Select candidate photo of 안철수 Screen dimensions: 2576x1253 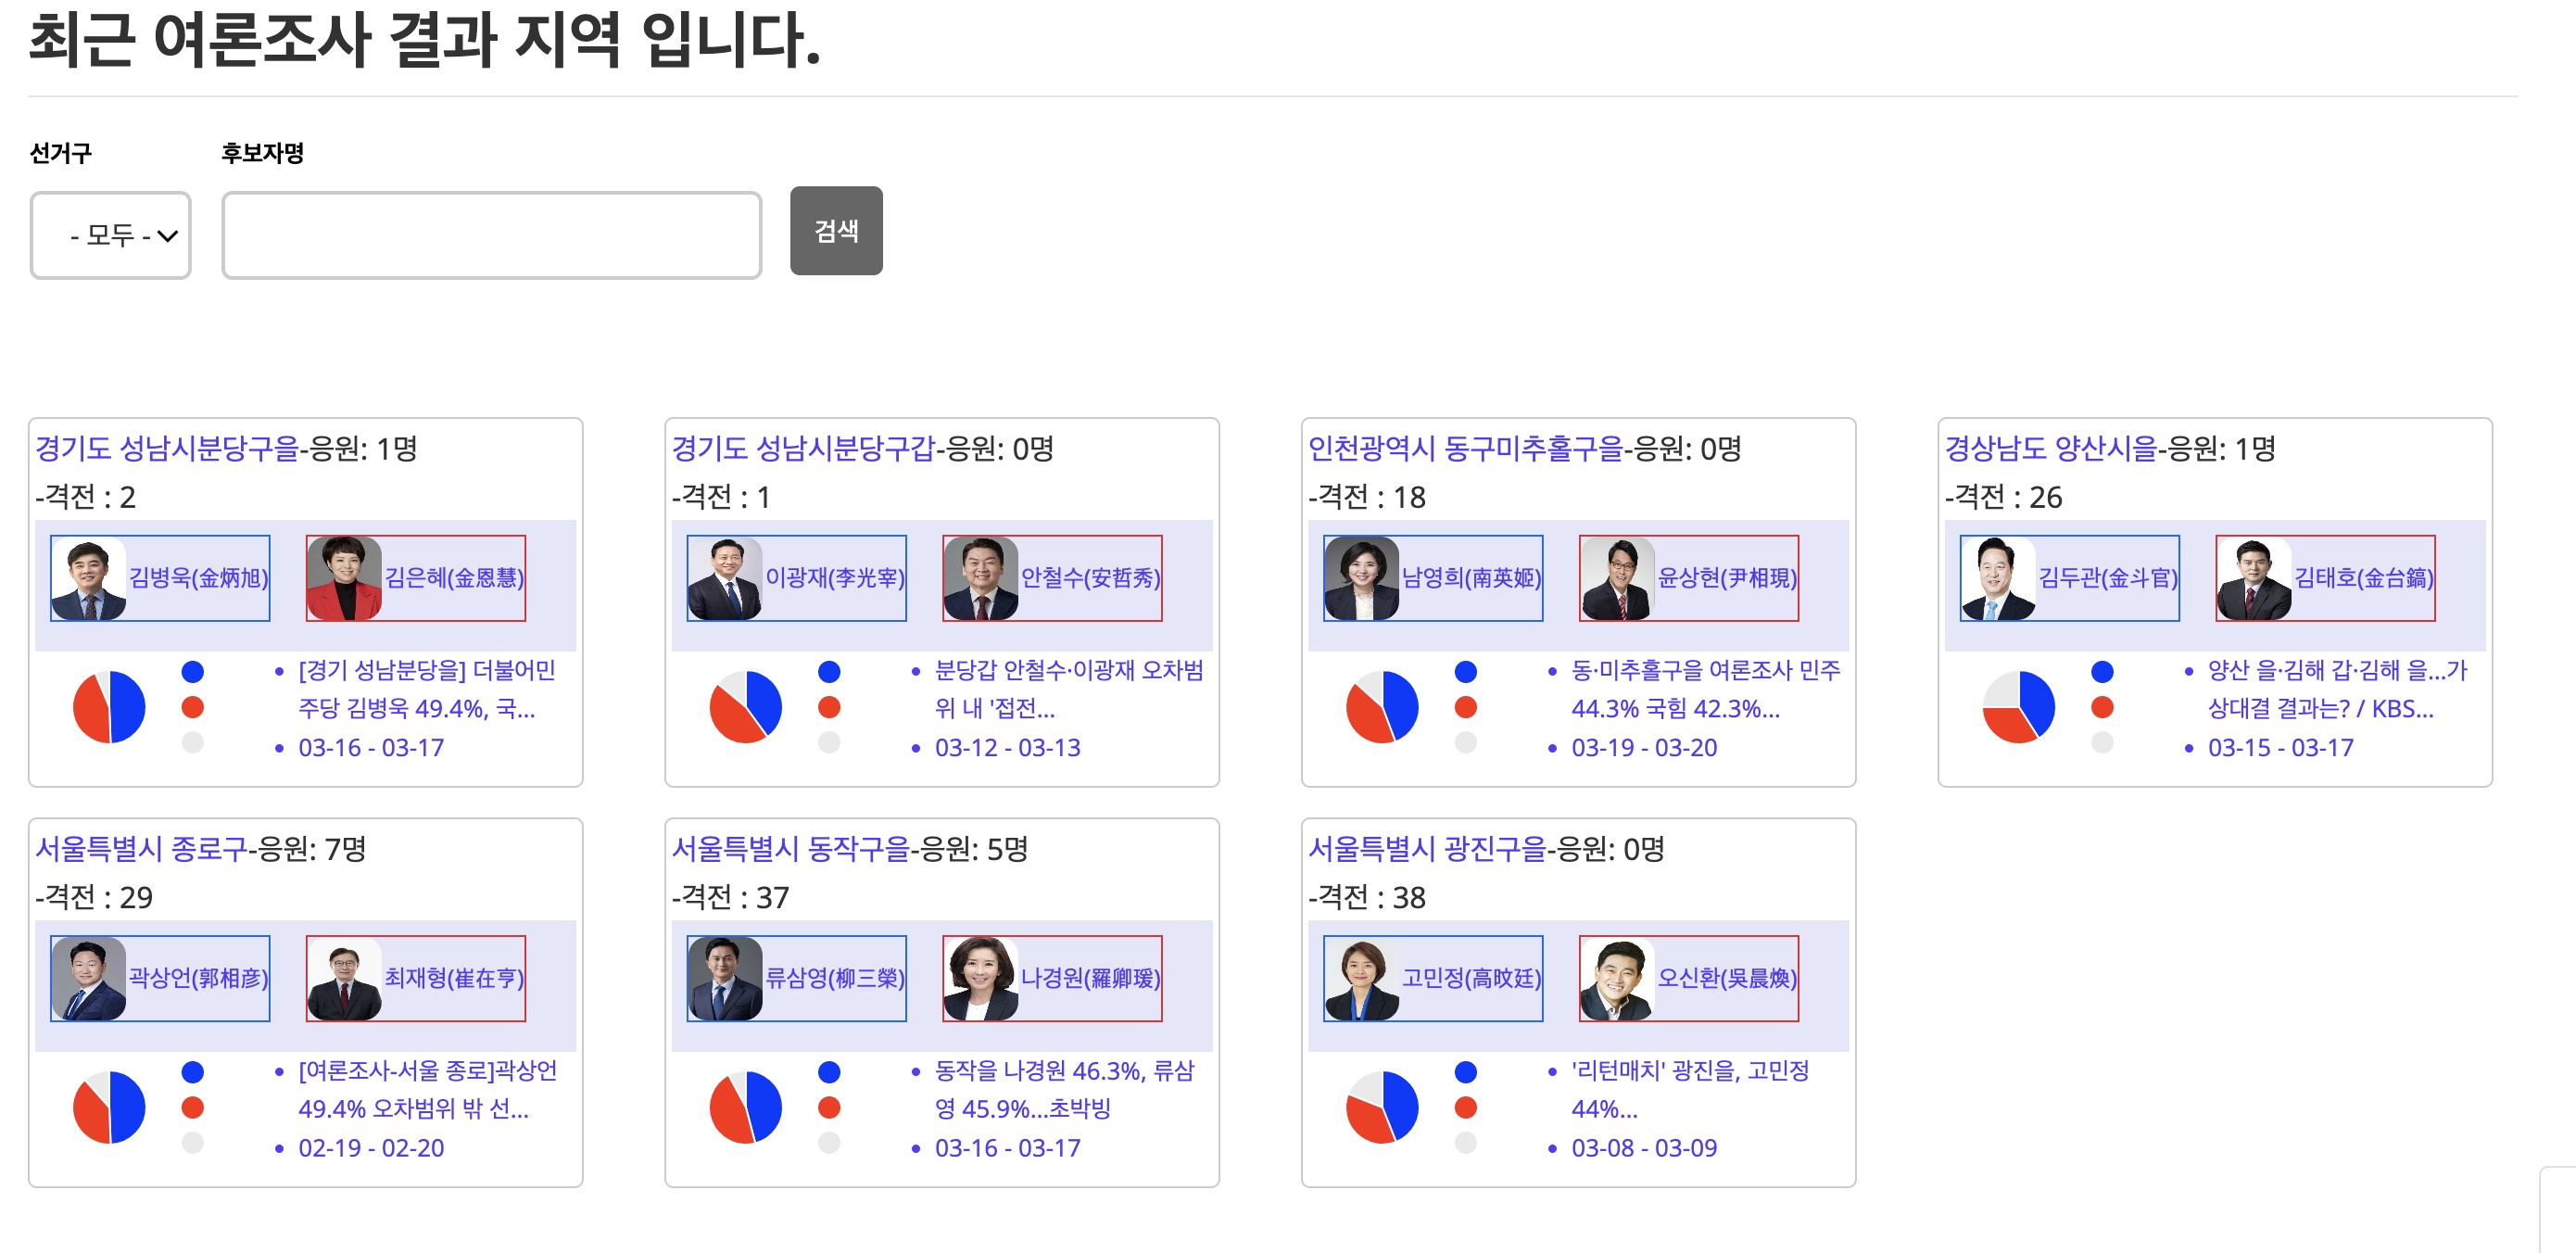pos(981,578)
